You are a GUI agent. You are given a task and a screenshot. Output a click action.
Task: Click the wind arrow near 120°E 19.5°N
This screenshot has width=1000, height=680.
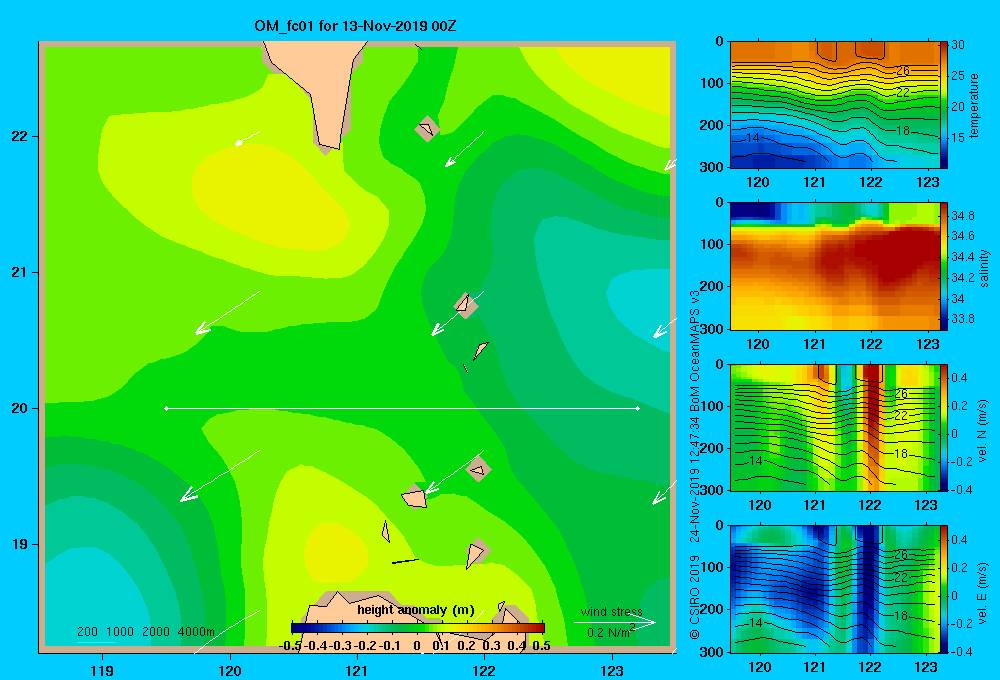click(220, 476)
